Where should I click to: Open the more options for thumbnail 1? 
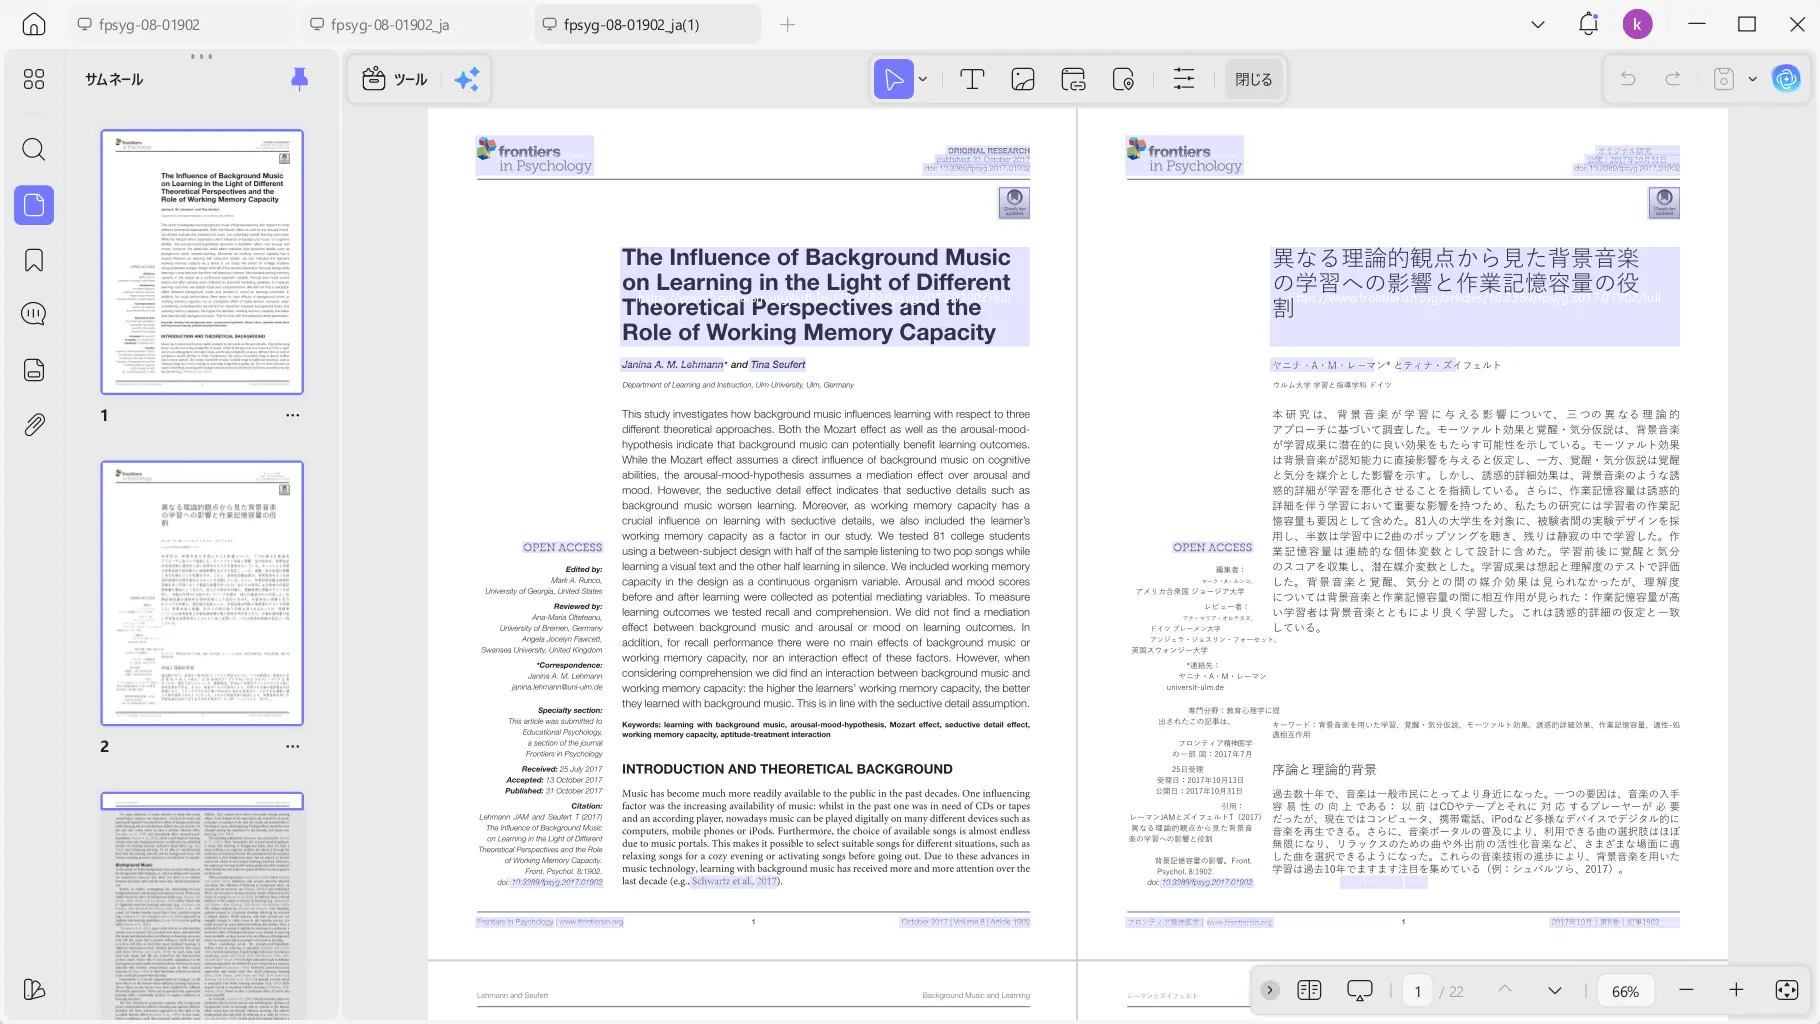pos(292,415)
